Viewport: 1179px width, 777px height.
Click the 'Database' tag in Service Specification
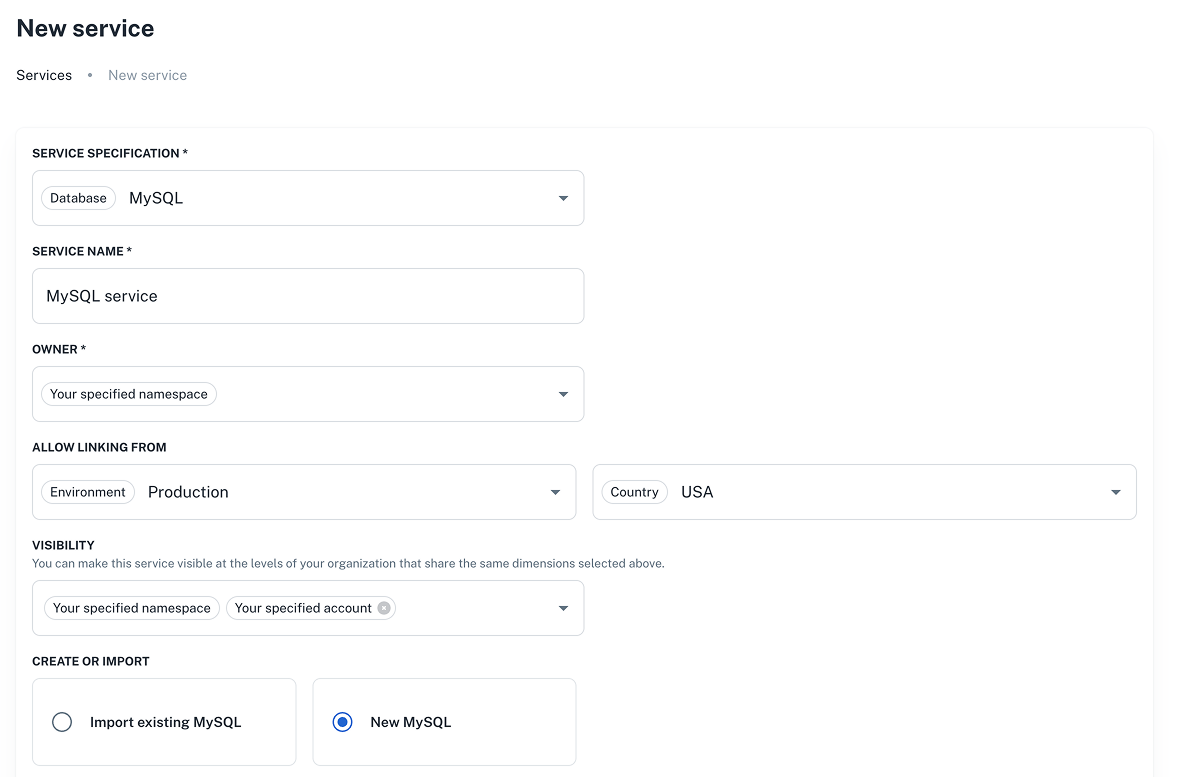click(78, 198)
